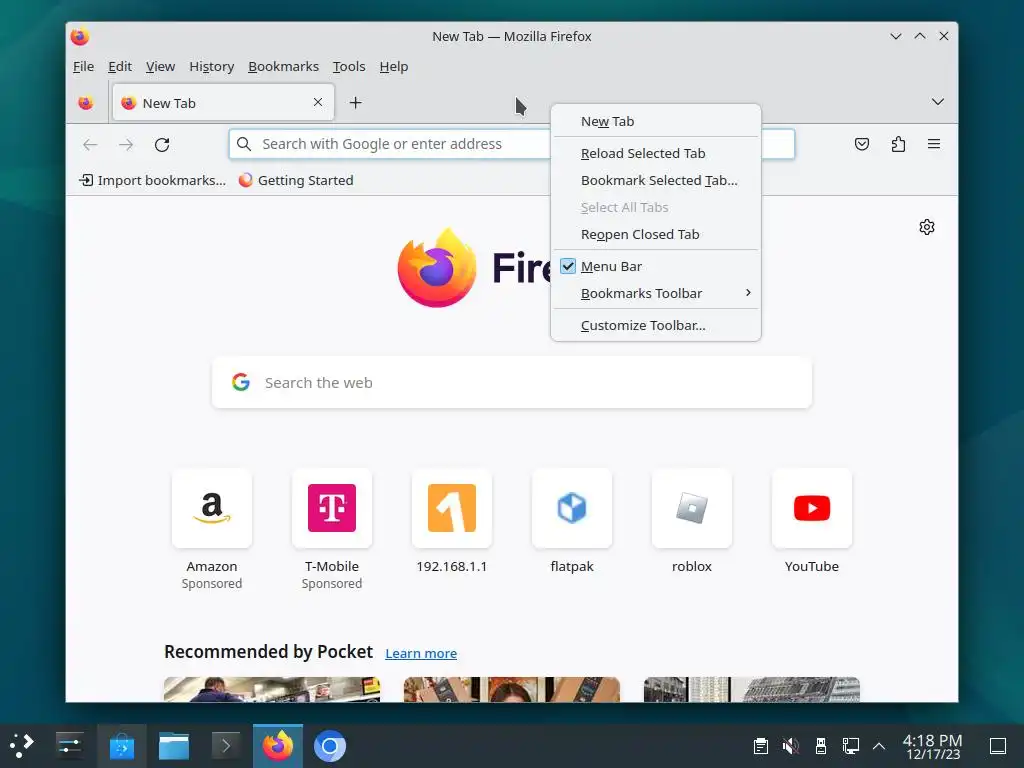Click the muted volume tray icon
The width and height of the screenshot is (1024, 768).
coord(791,746)
